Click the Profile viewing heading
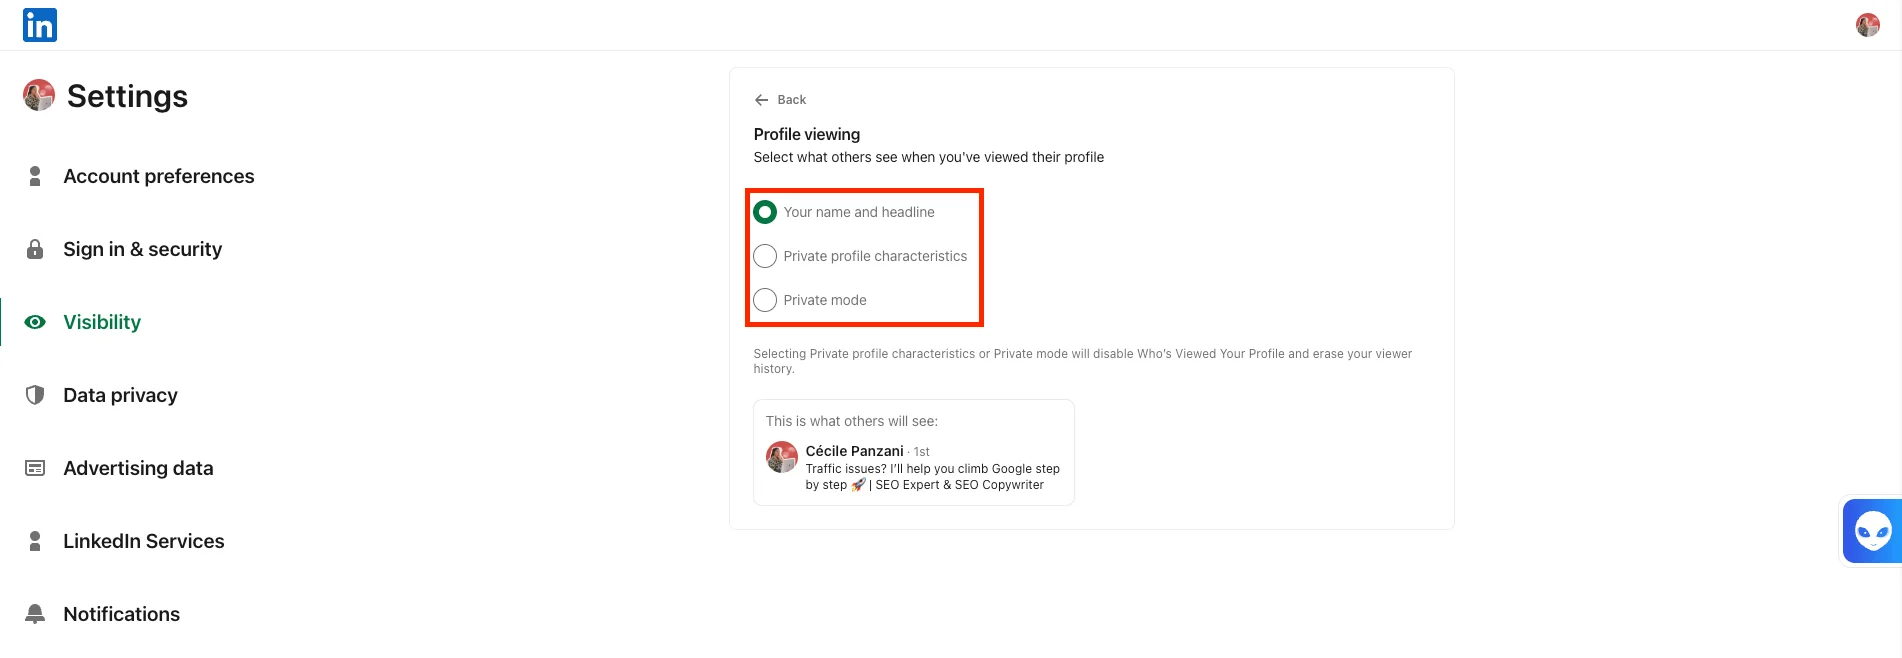Screen dimensions: 1902x658 coord(807,134)
